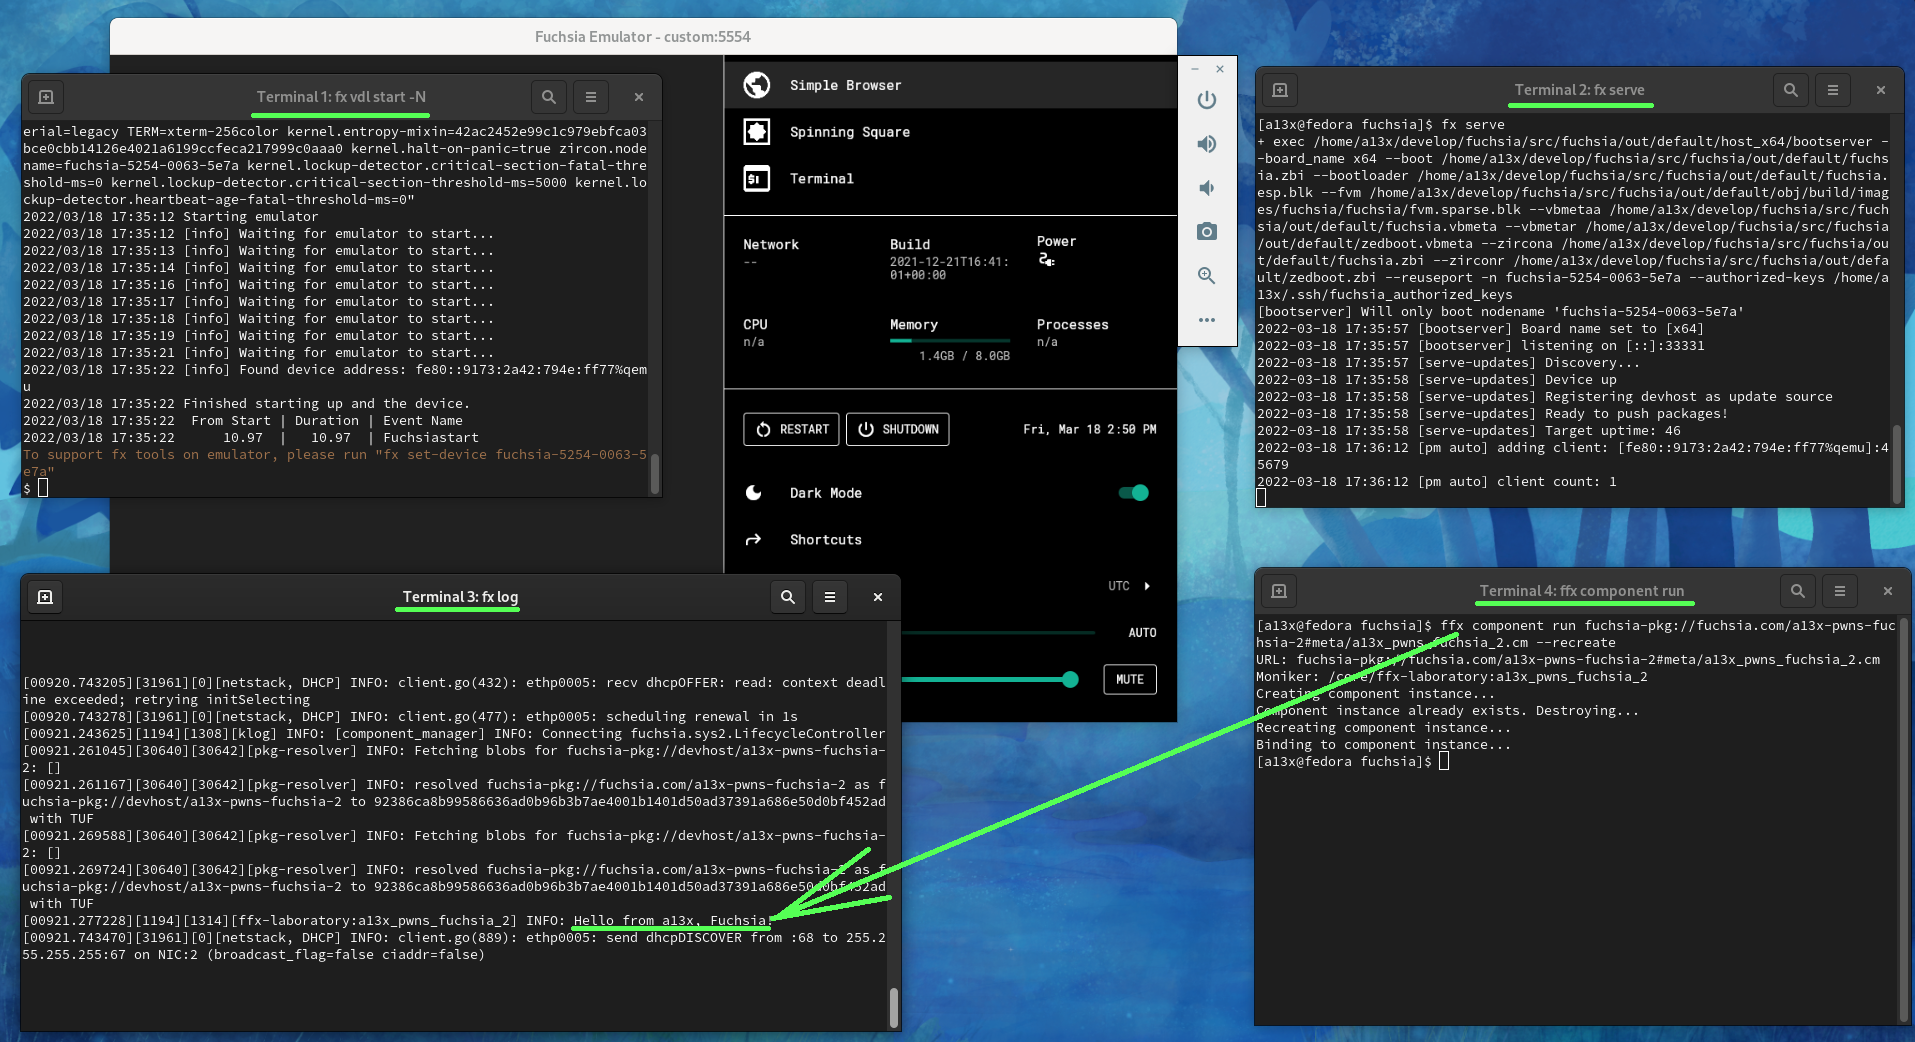Toggle the AUTO brightness setting

click(1142, 632)
